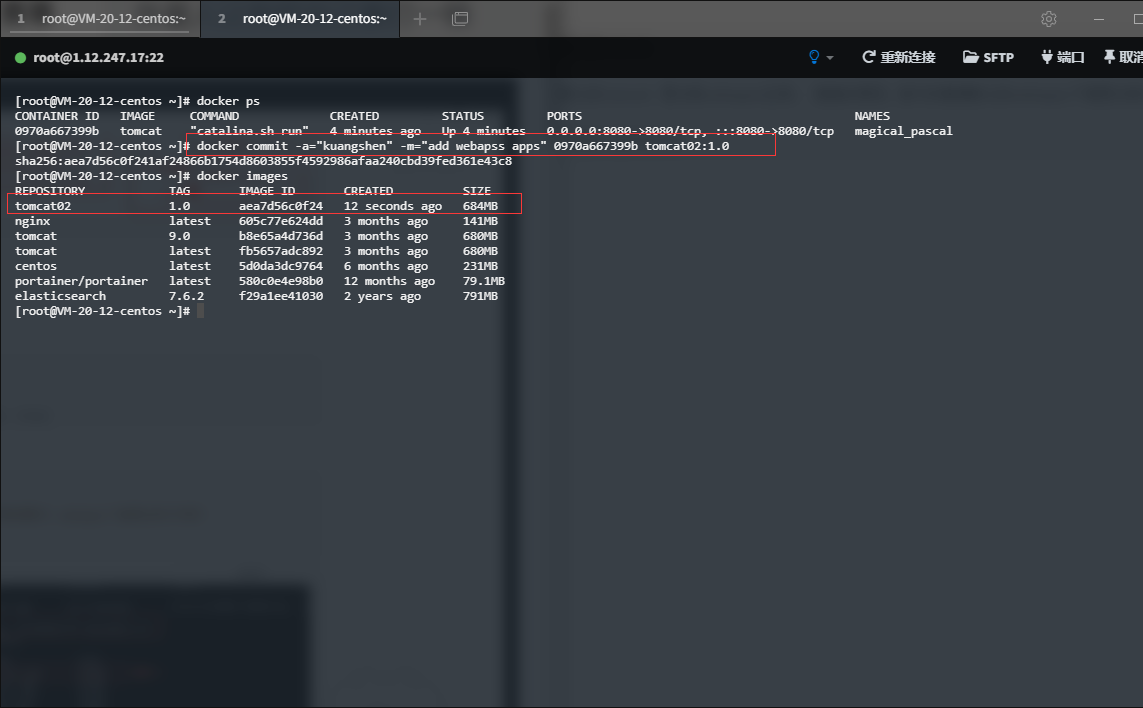The width and height of the screenshot is (1143, 708).
Task: Click the elasticsearch repository name
Action: click(61, 296)
